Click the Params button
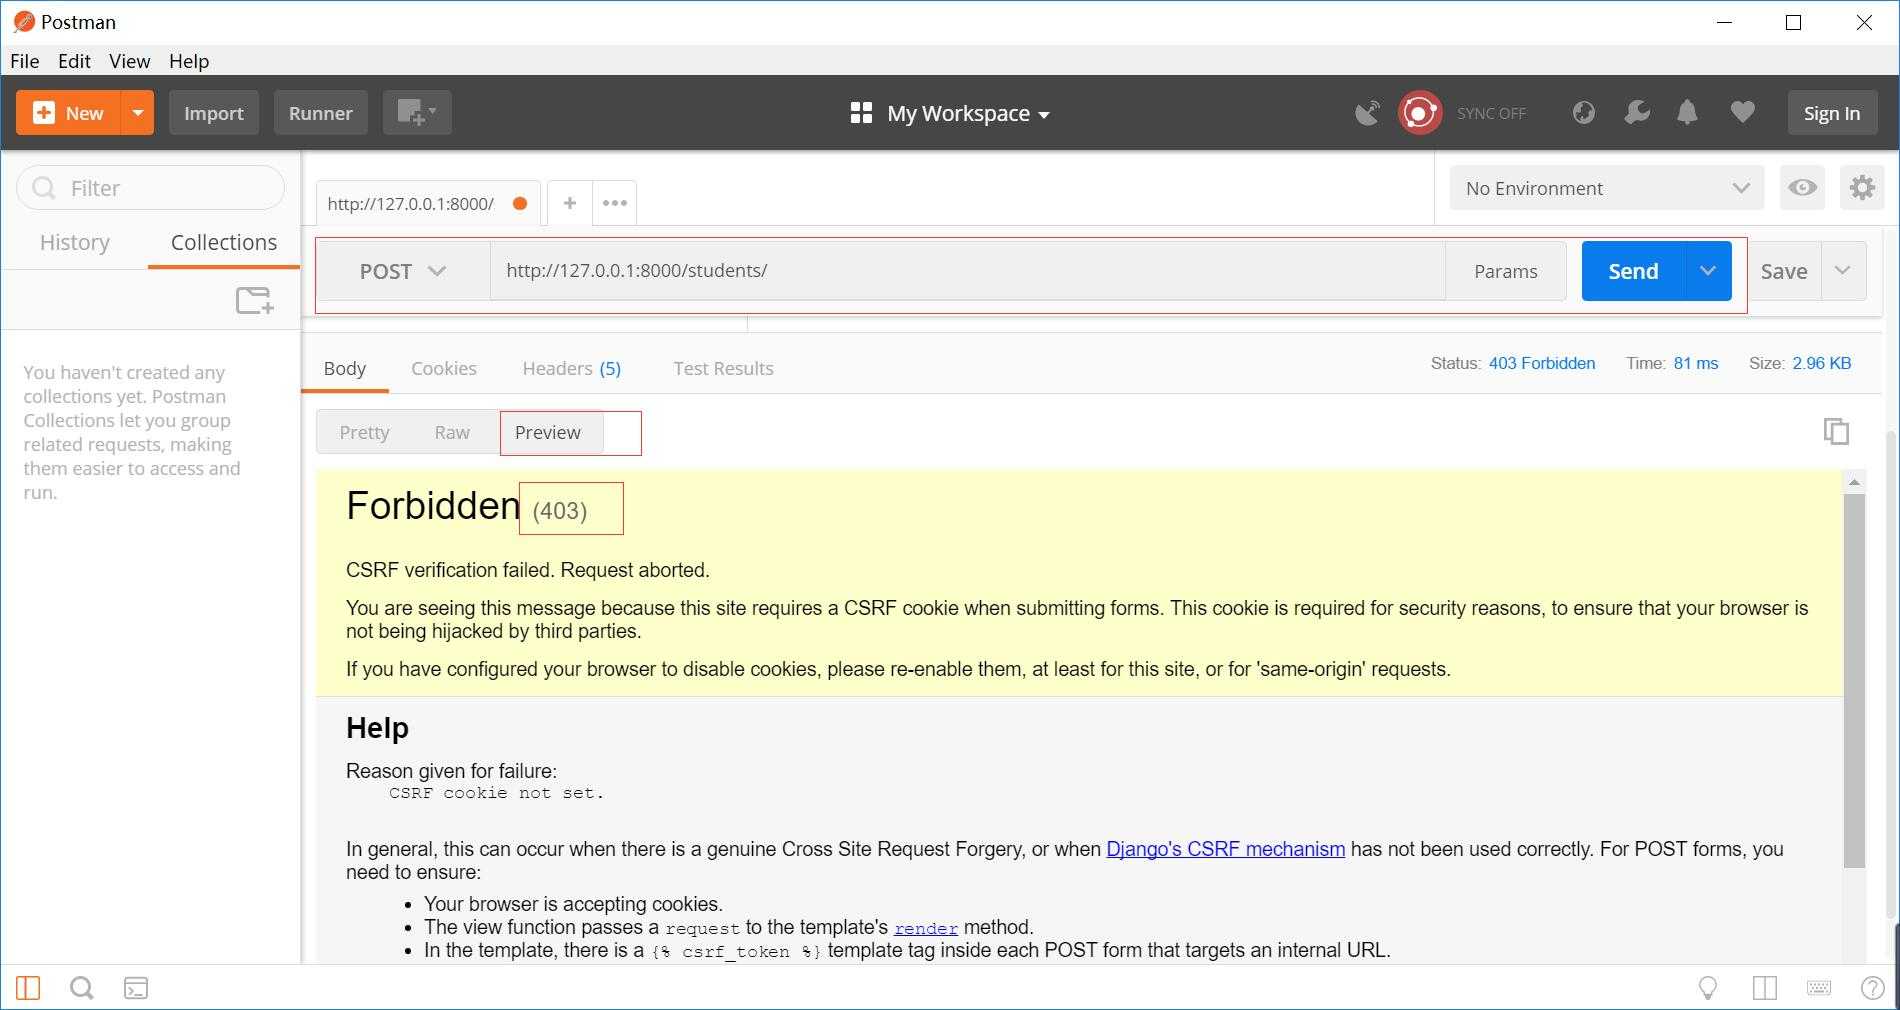This screenshot has height=1010, width=1900. pos(1506,271)
